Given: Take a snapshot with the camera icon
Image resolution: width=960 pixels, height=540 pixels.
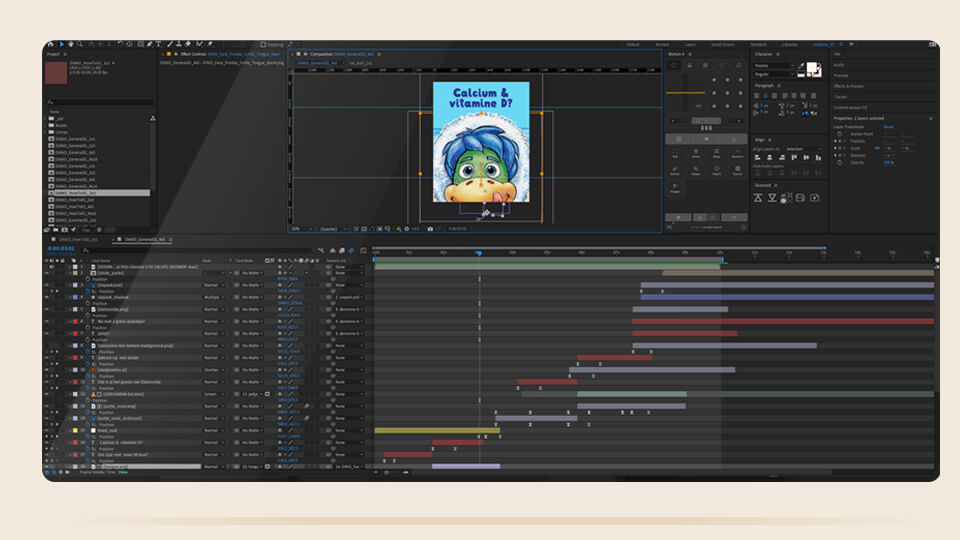Looking at the screenshot, I should pos(430,229).
